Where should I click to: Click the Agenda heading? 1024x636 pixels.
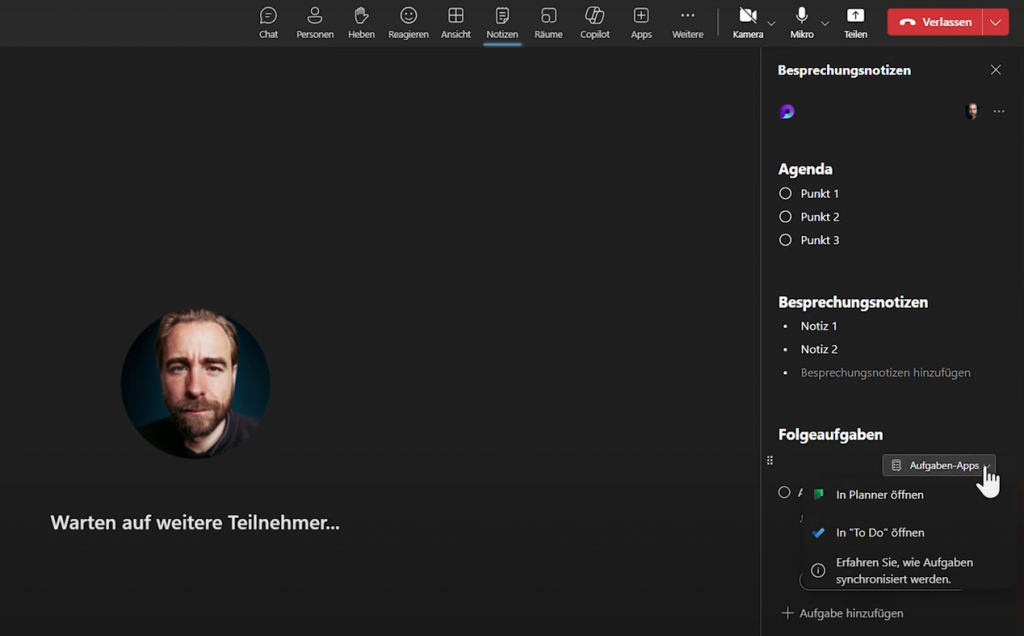(x=805, y=169)
